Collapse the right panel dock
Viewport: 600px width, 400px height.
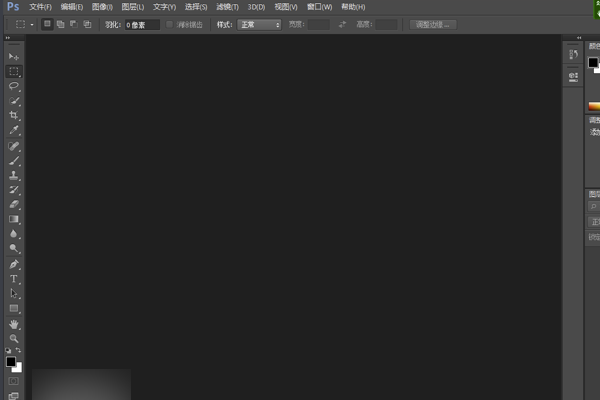[x=579, y=38]
